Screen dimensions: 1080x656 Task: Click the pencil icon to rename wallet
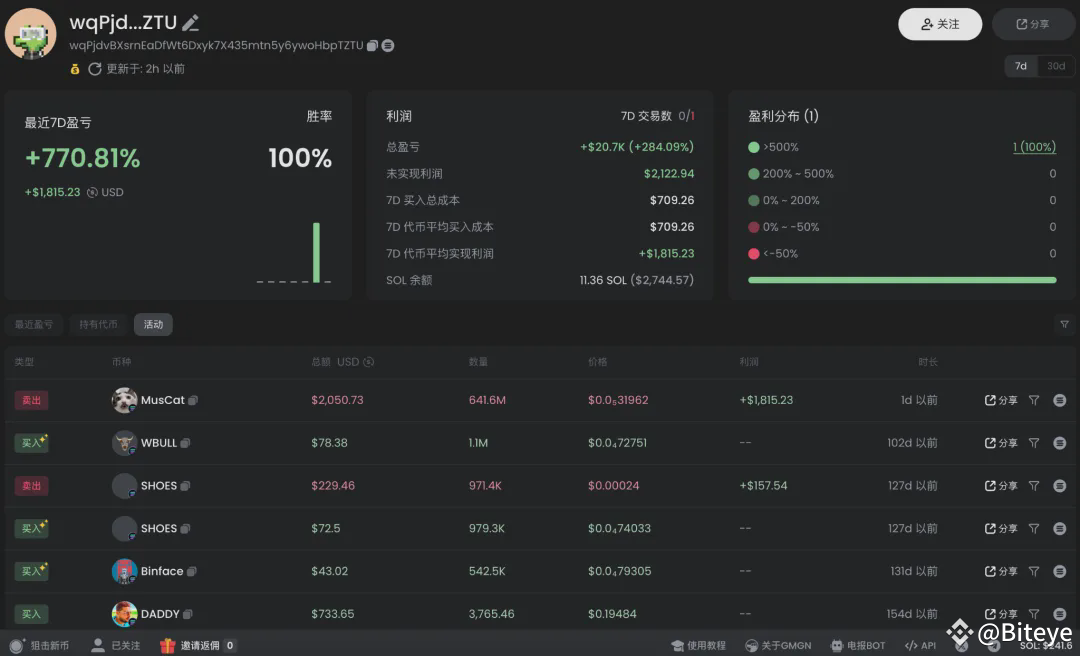[191, 23]
